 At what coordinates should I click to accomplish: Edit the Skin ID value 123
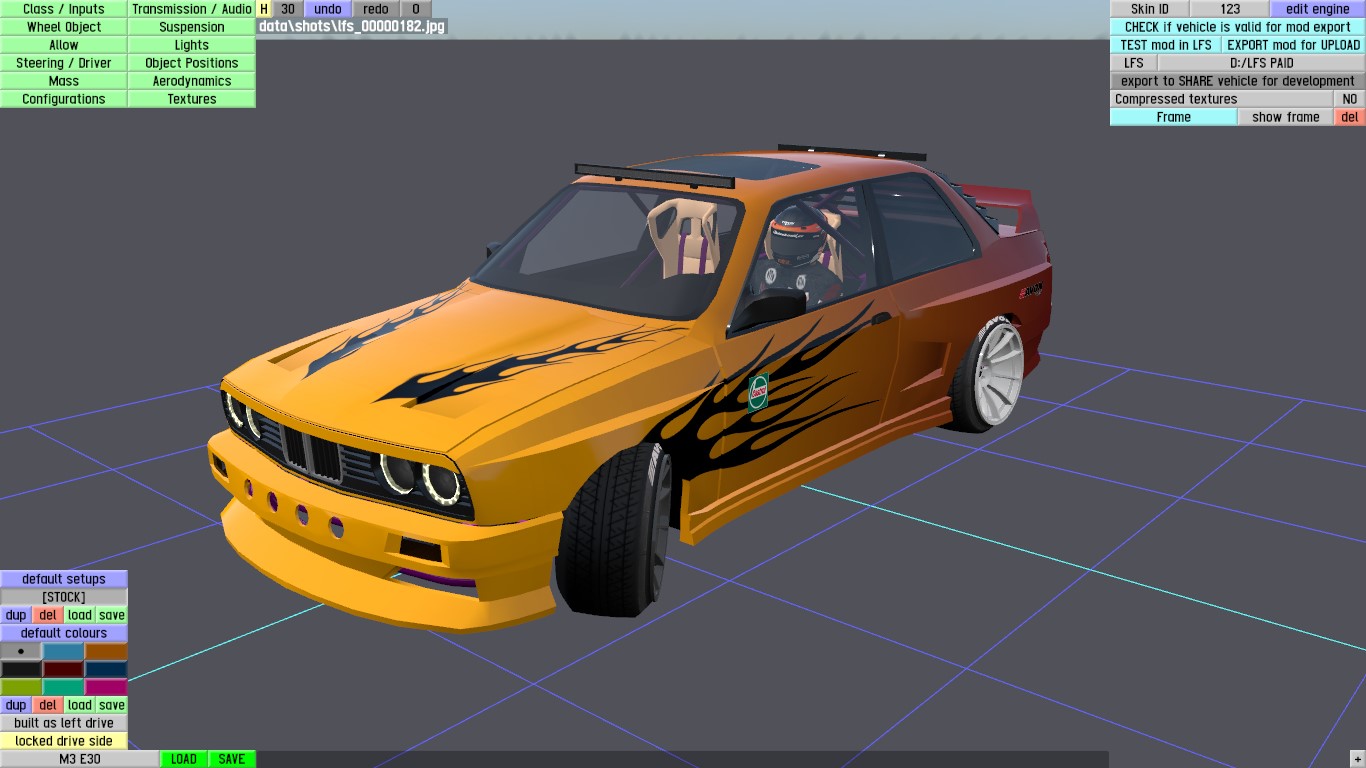coord(1230,9)
